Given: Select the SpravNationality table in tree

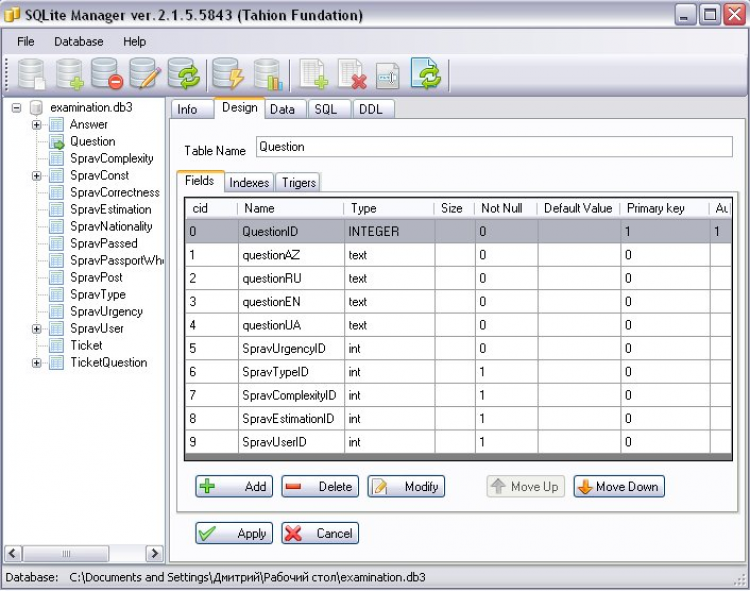Looking at the screenshot, I should point(111,227).
